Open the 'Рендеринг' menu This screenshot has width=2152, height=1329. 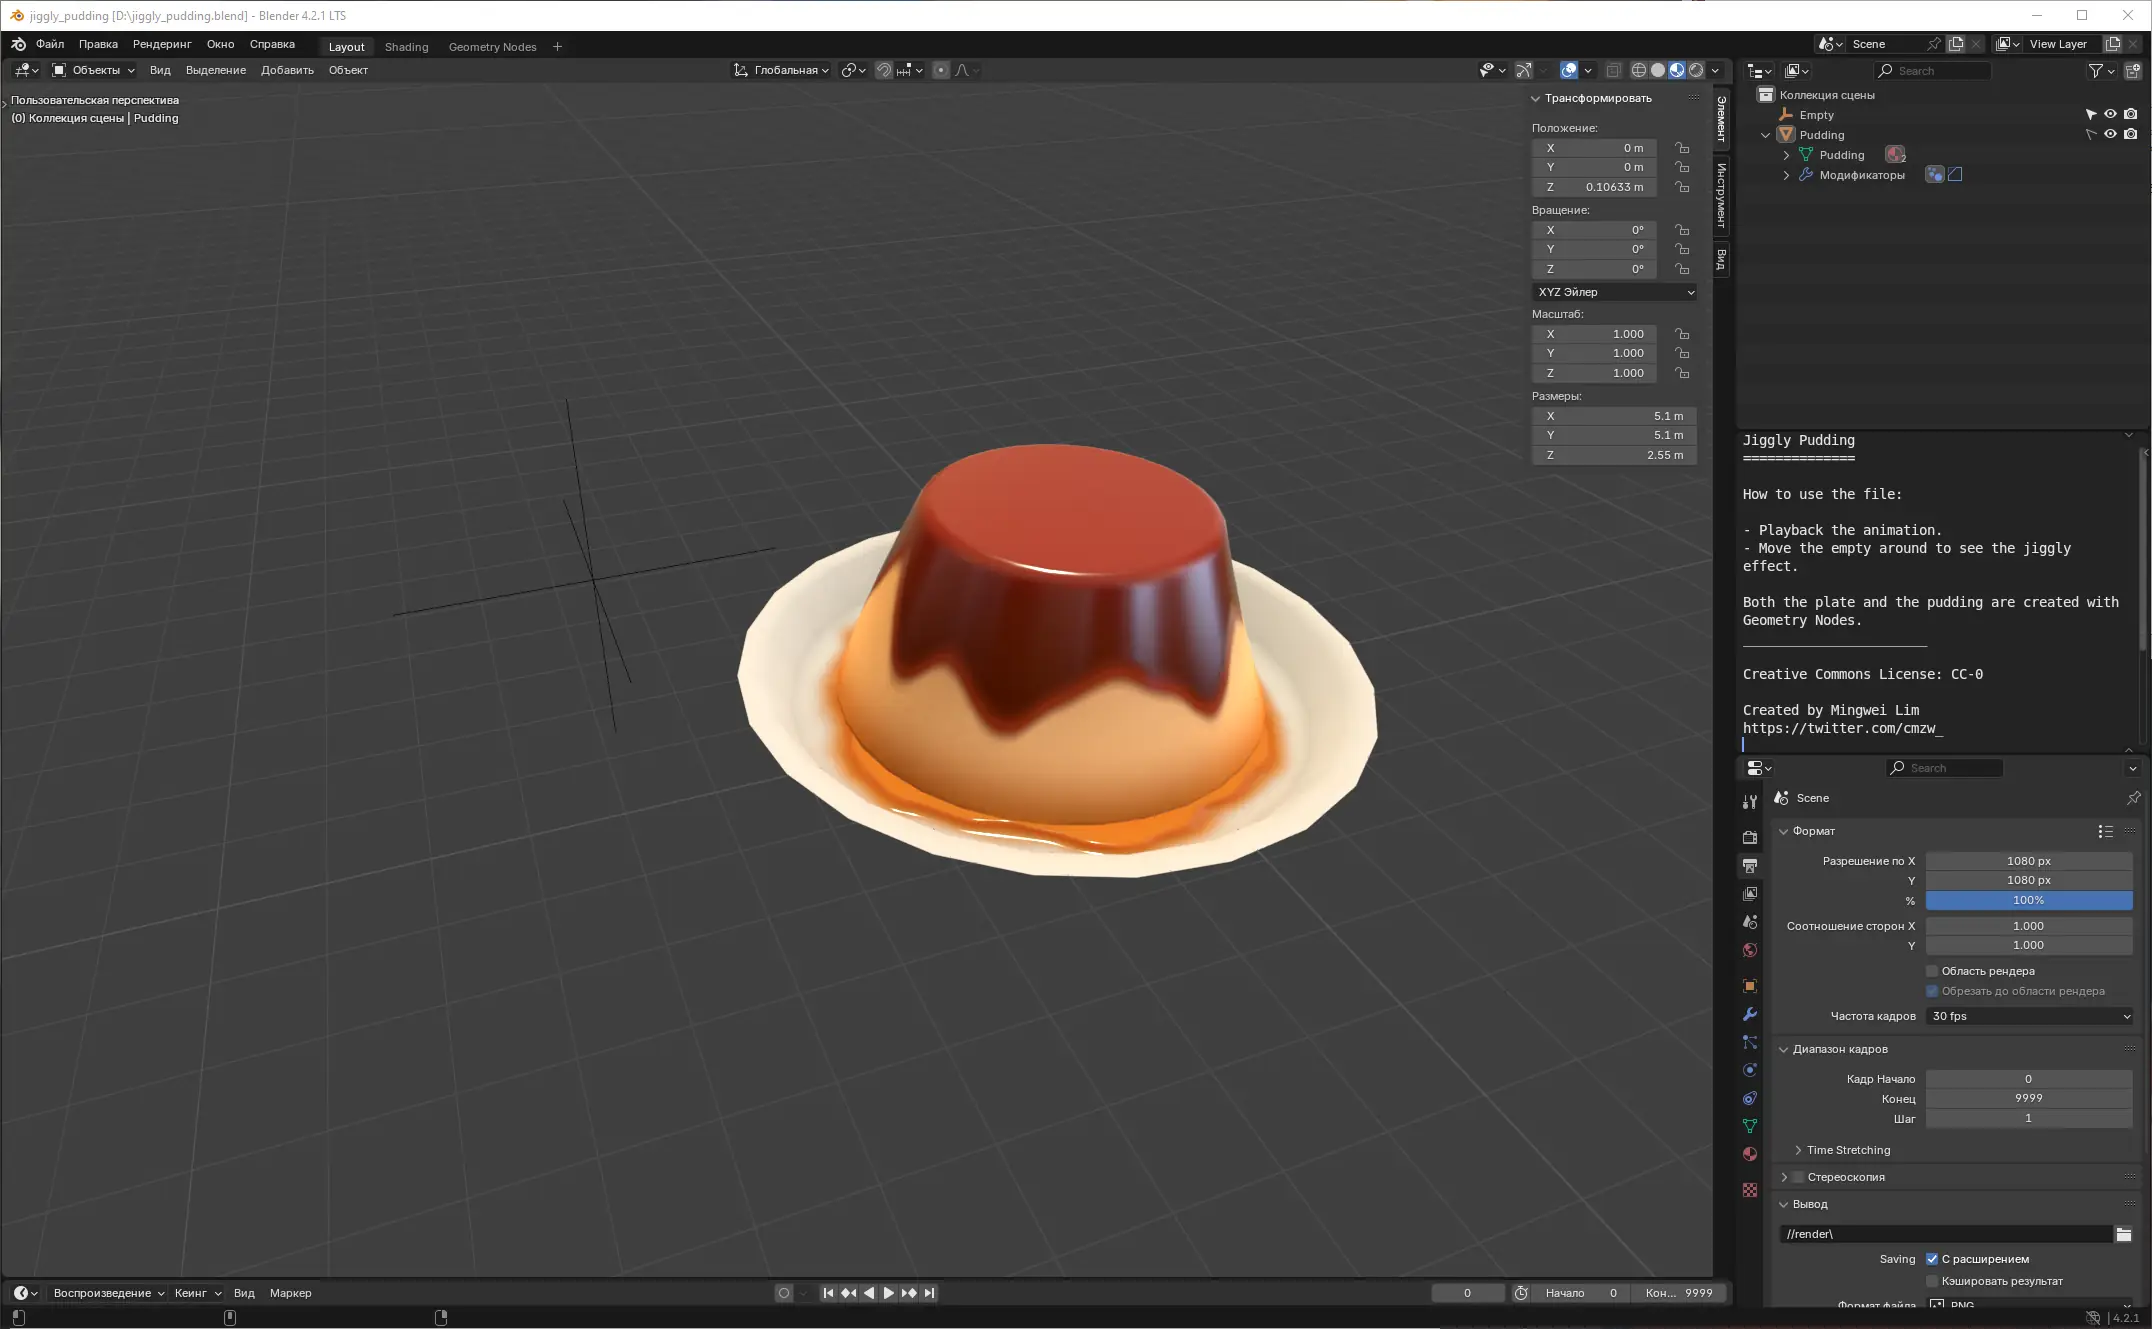(x=161, y=44)
